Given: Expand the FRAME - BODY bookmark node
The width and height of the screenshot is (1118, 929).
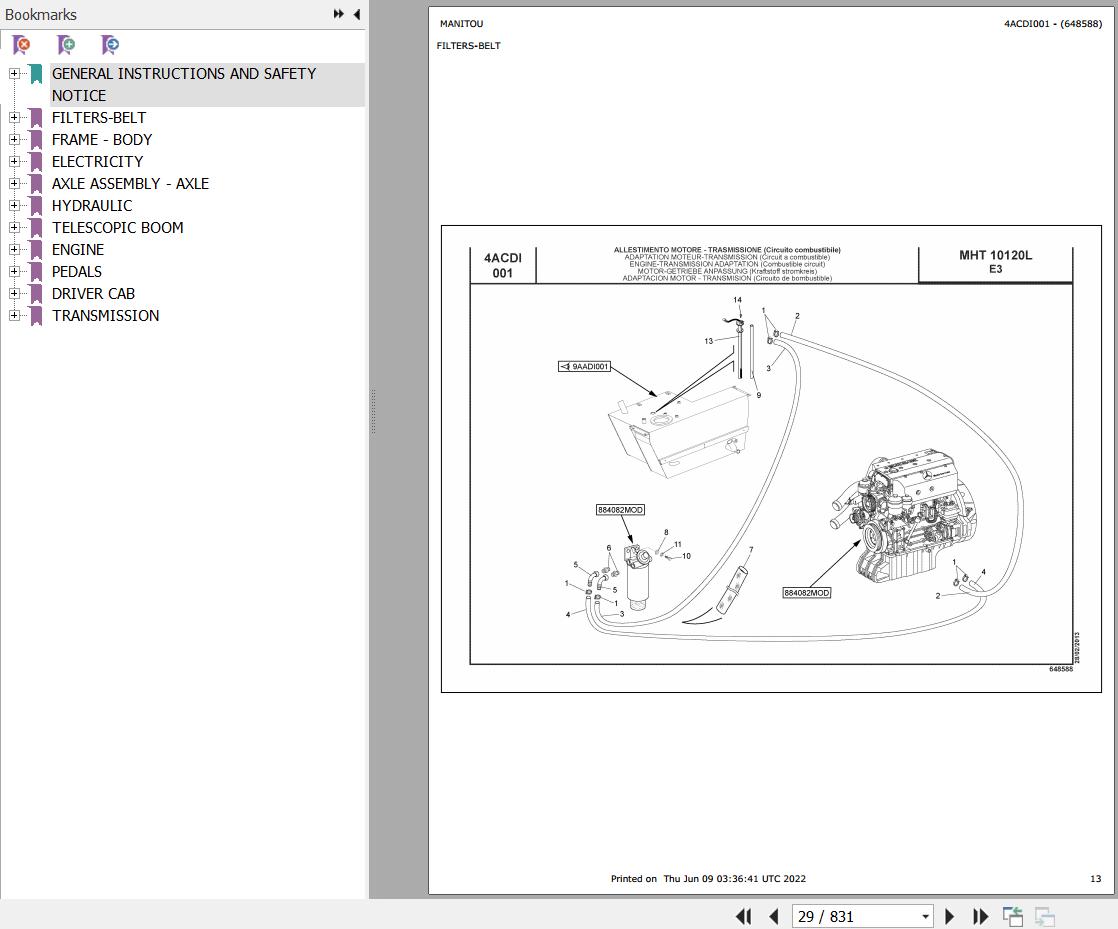Looking at the screenshot, I should point(14,140).
